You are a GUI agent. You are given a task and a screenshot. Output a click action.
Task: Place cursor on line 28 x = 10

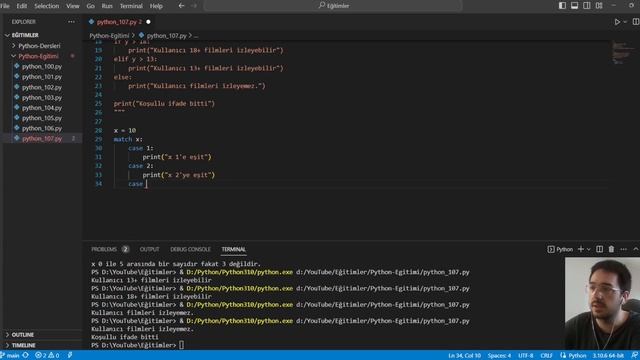click(x=125, y=130)
